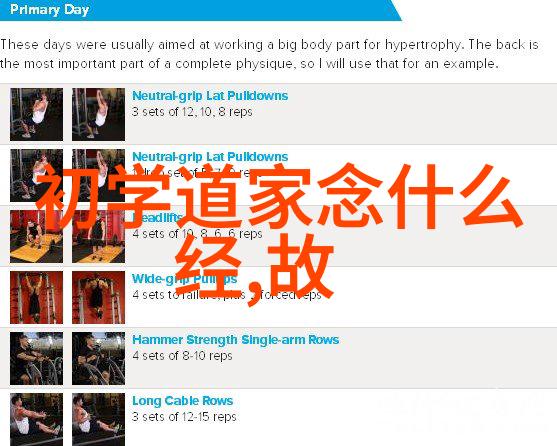Click second Hammer Strength Rows thumbnail
The width and height of the screenshot is (557, 446).
coord(98,359)
